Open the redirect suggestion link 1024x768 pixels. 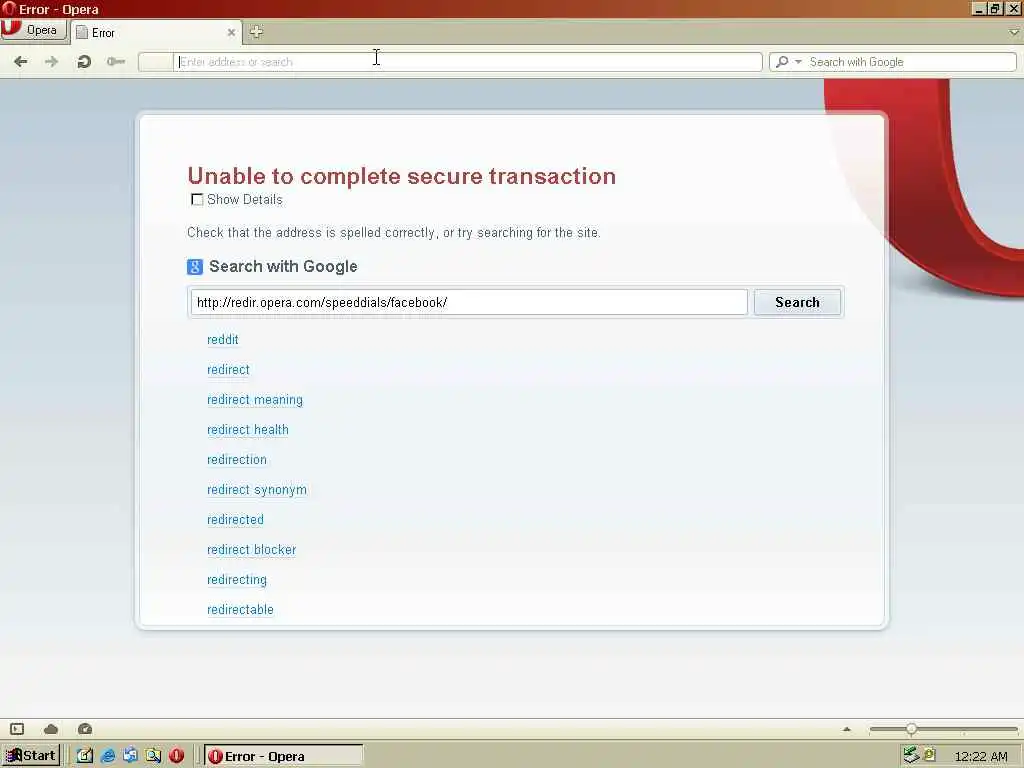[x=228, y=370]
